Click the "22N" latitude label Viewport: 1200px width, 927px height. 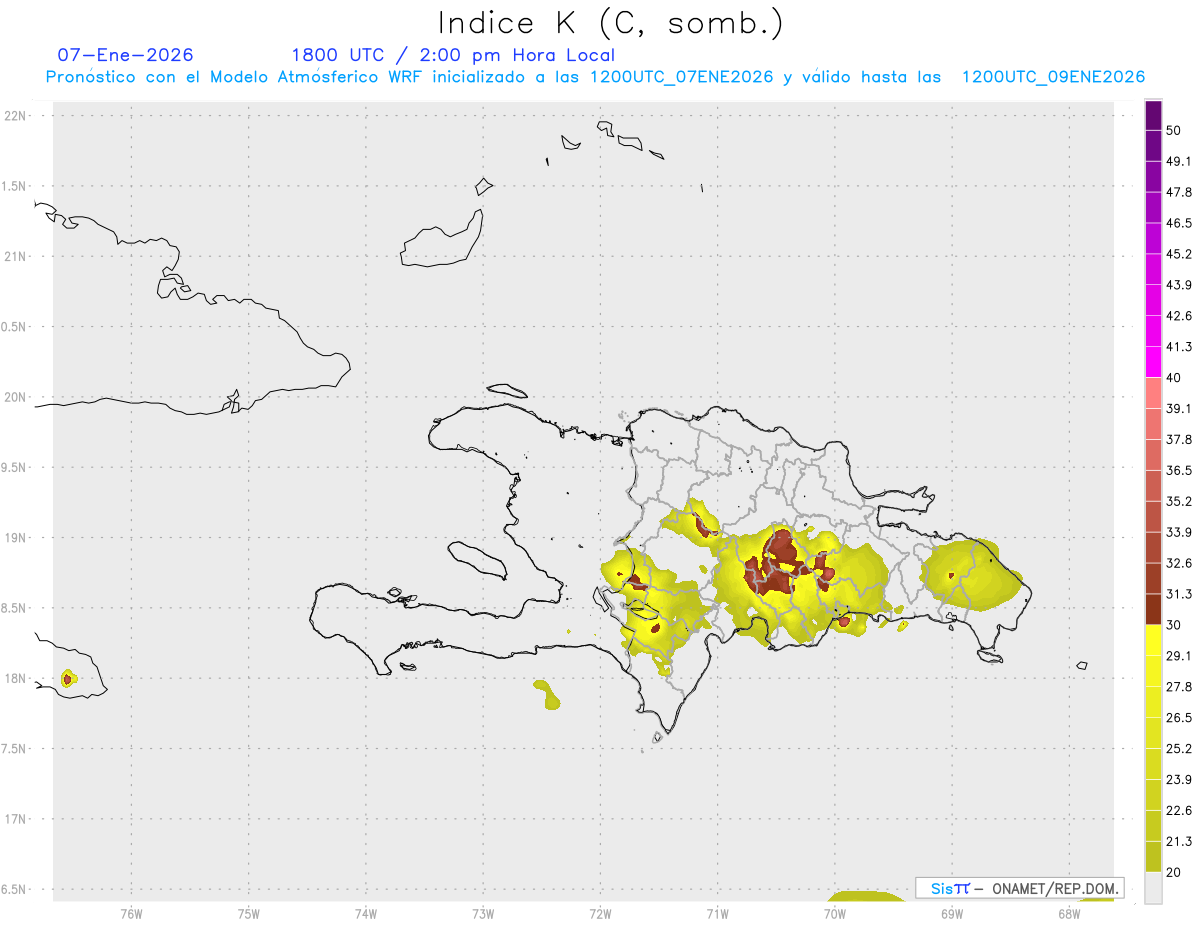pyautogui.click(x=17, y=115)
